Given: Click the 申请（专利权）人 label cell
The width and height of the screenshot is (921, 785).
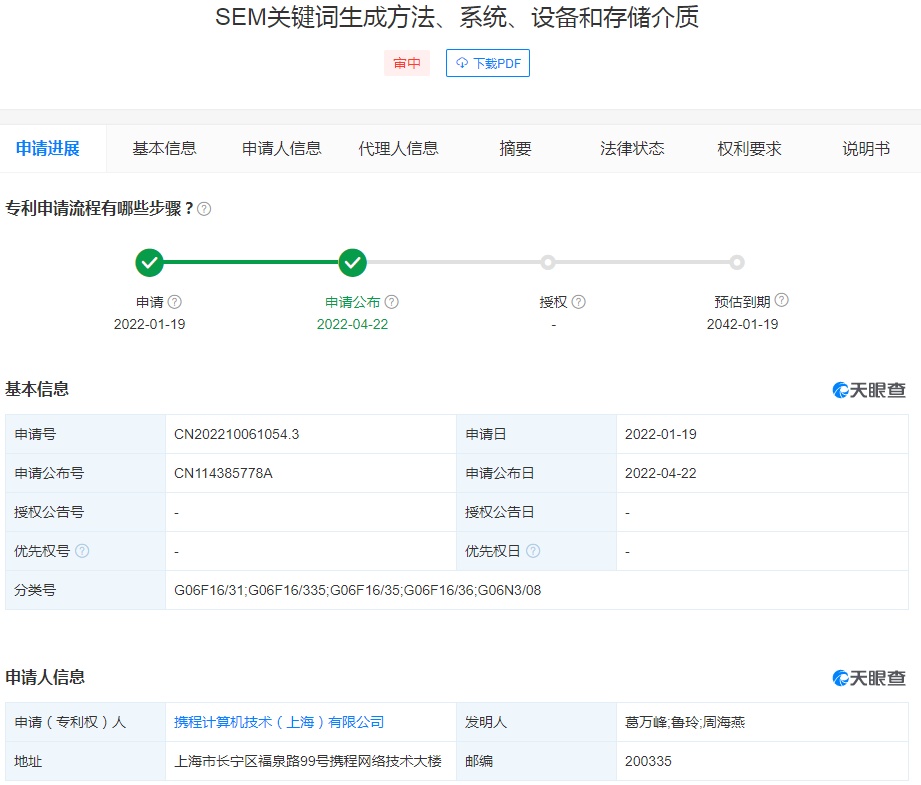Looking at the screenshot, I should (85, 722).
